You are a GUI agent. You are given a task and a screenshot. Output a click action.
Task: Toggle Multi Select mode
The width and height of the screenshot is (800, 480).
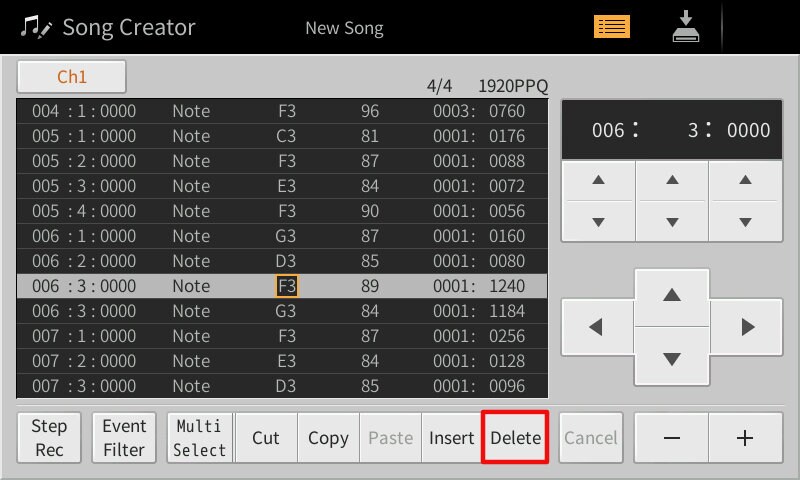pos(200,438)
